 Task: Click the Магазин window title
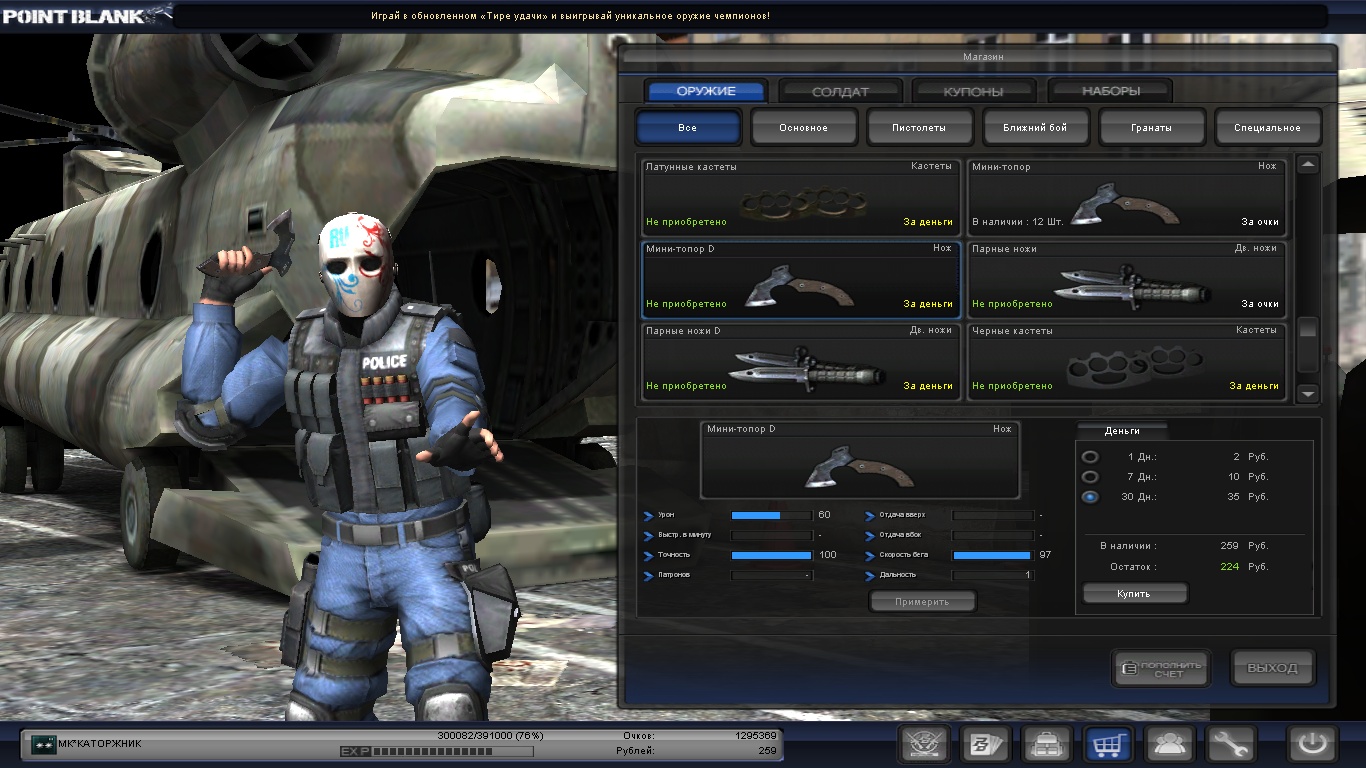(983, 57)
